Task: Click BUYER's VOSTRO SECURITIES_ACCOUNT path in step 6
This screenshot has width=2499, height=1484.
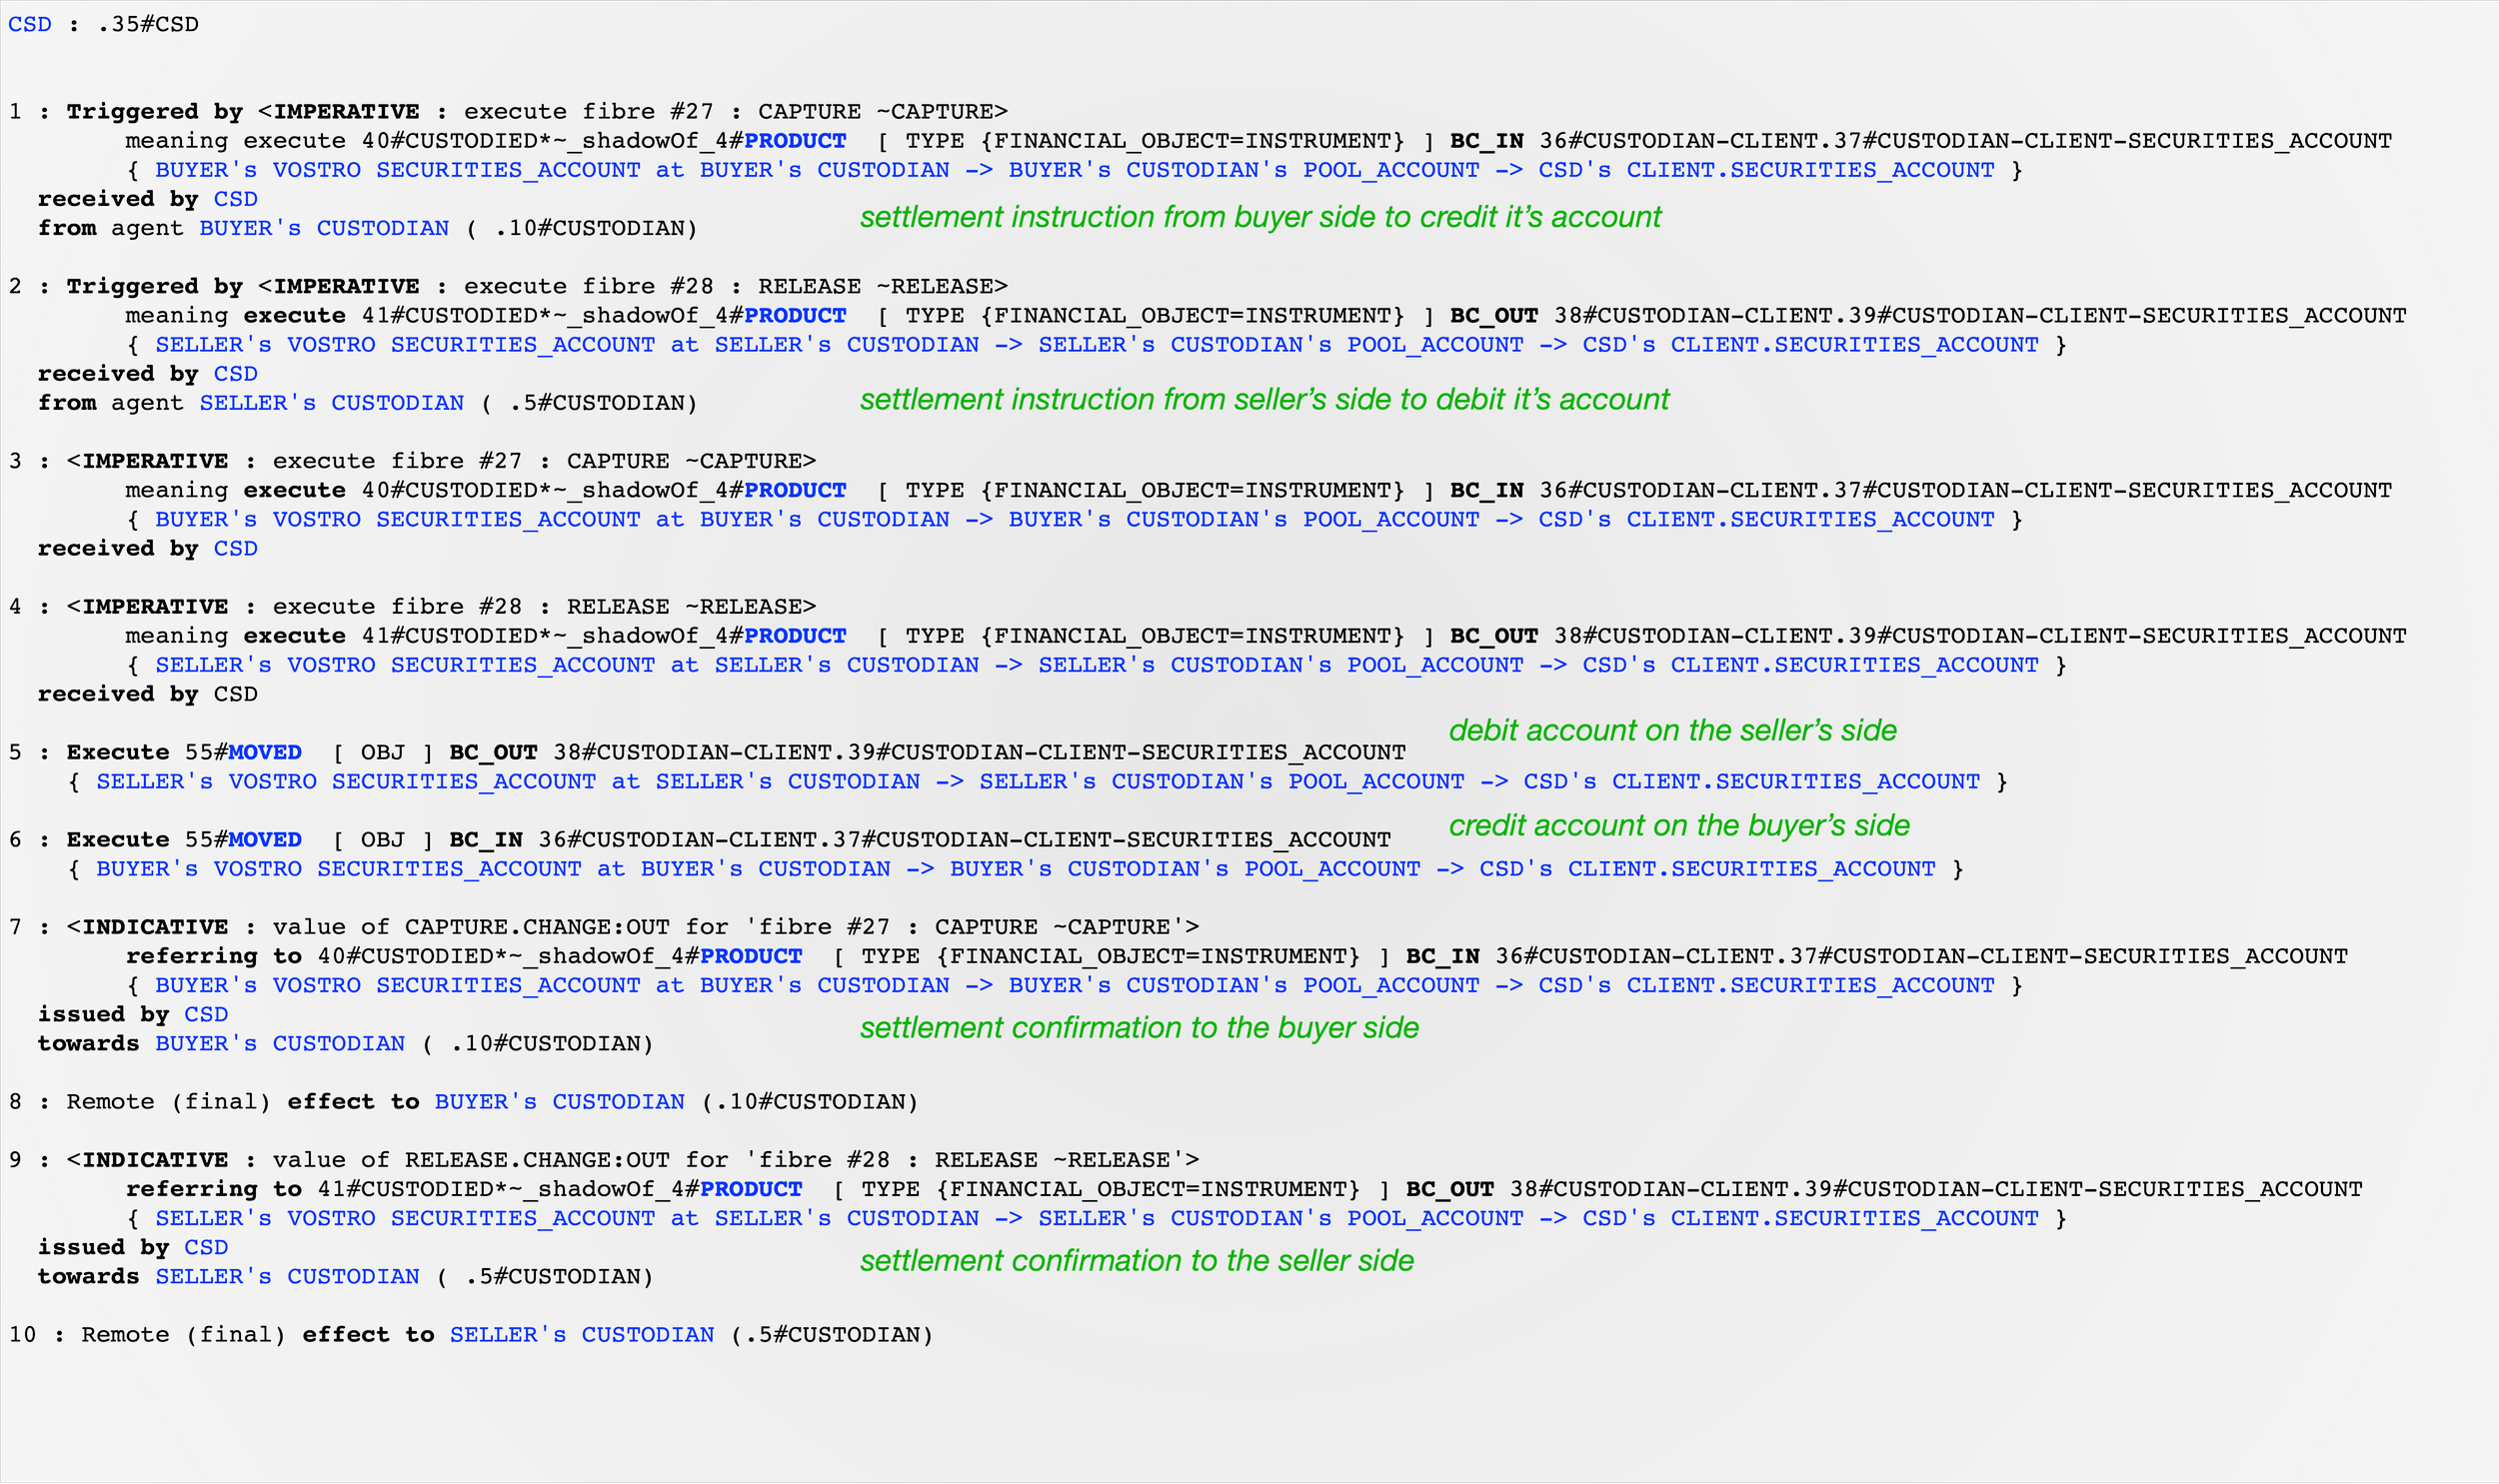Action: pyautogui.click(x=338, y=869)
